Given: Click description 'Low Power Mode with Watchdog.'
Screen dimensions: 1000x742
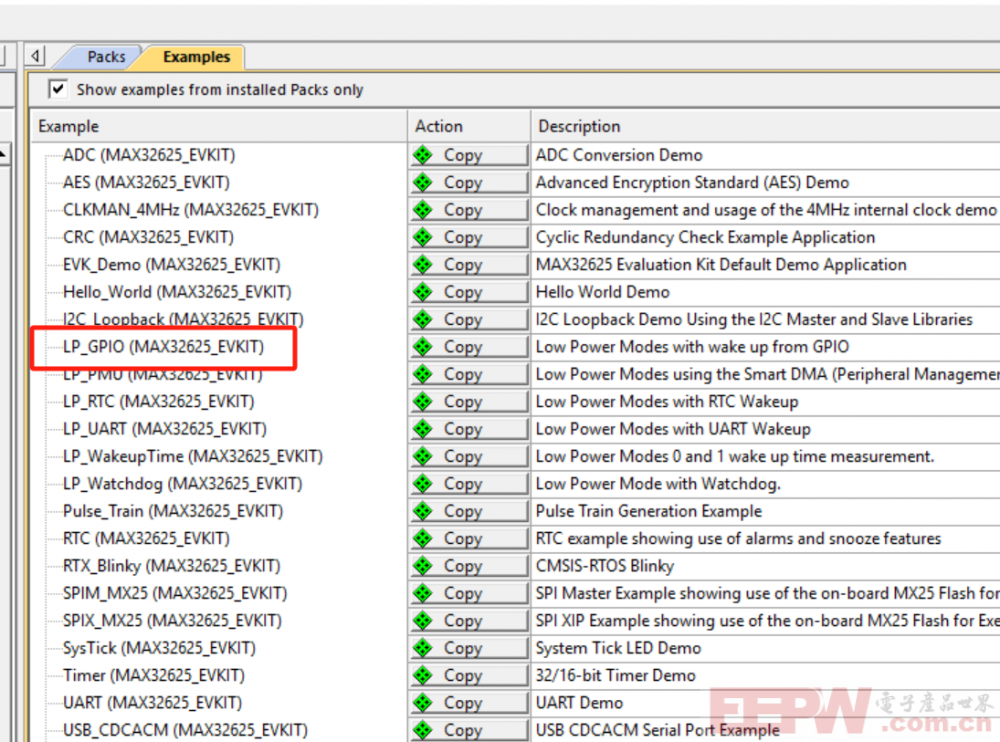Looking at the screenshot, I should 658,484.
